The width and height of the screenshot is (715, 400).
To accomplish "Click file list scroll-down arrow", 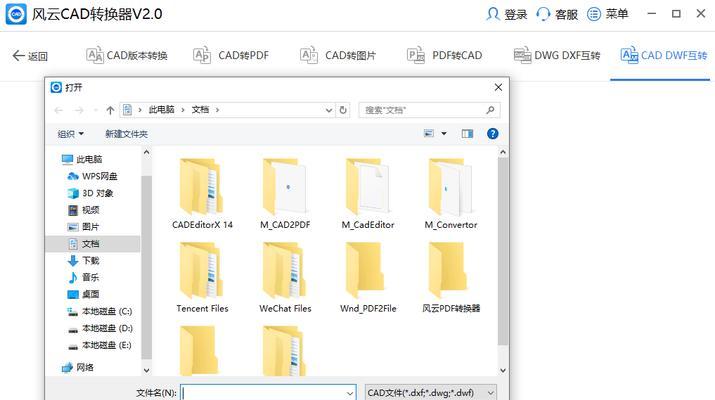I will (503, 370).
